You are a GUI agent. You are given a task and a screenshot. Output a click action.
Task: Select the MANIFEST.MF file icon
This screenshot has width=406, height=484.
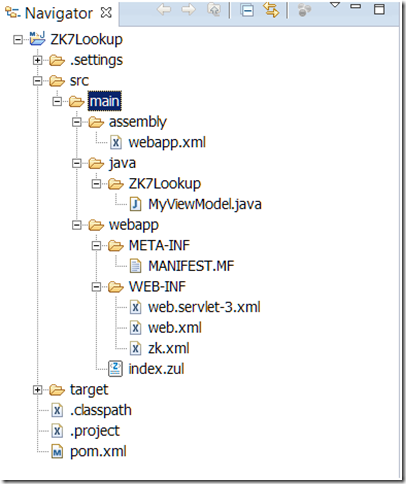[x=135, y=266]
